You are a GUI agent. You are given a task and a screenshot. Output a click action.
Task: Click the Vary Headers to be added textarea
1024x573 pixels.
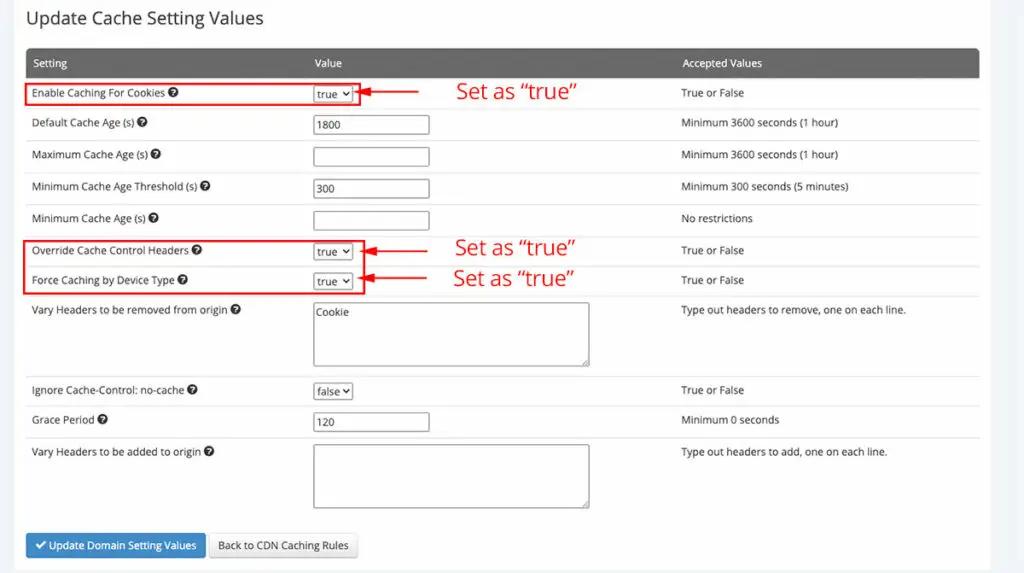point(451,476)
